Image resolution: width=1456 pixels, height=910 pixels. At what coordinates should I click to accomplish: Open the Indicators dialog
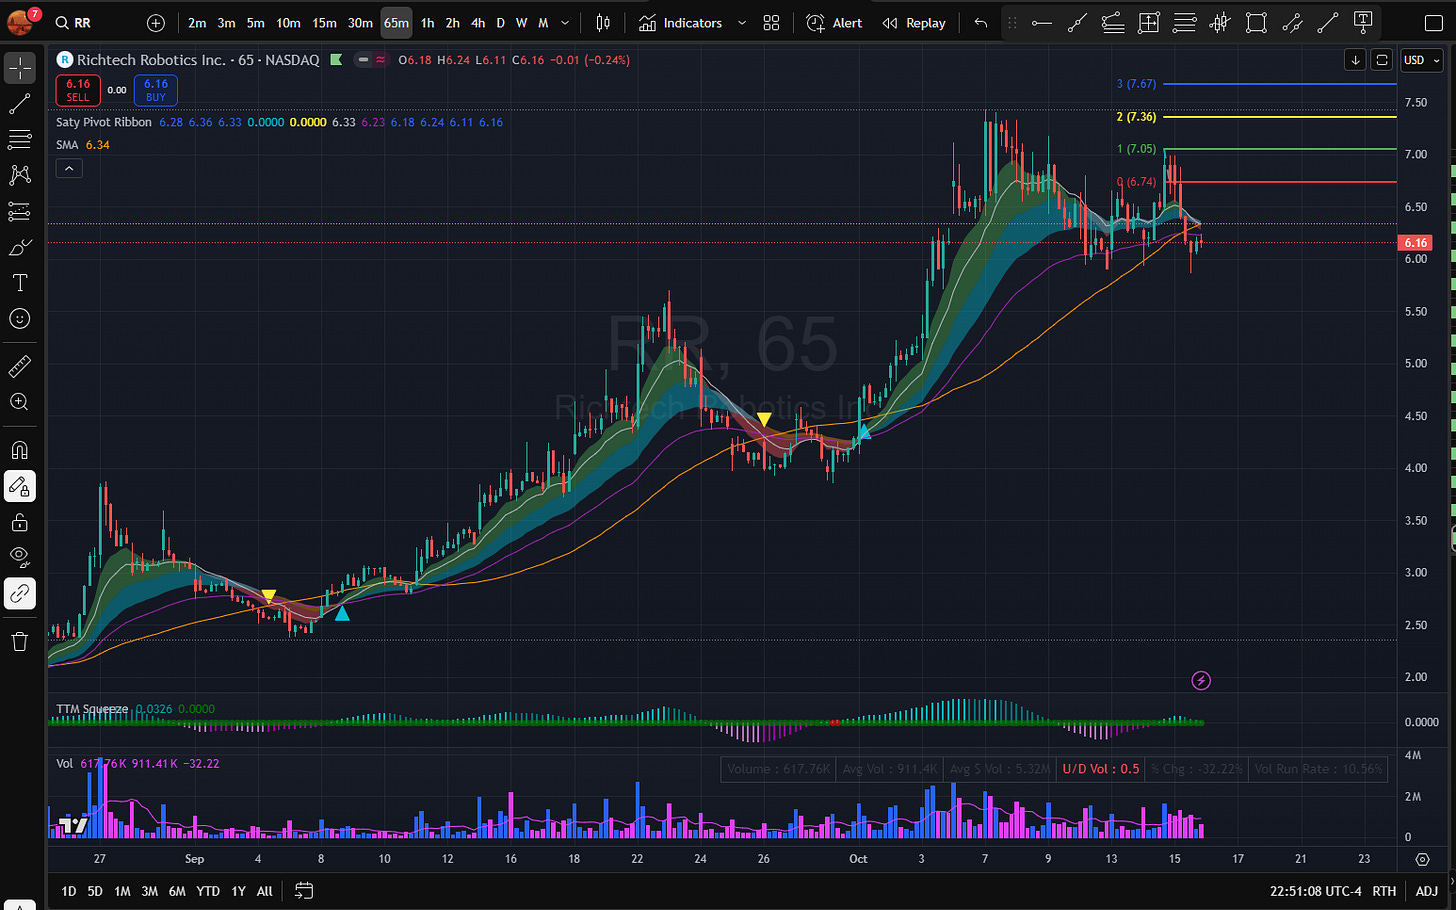681,23
